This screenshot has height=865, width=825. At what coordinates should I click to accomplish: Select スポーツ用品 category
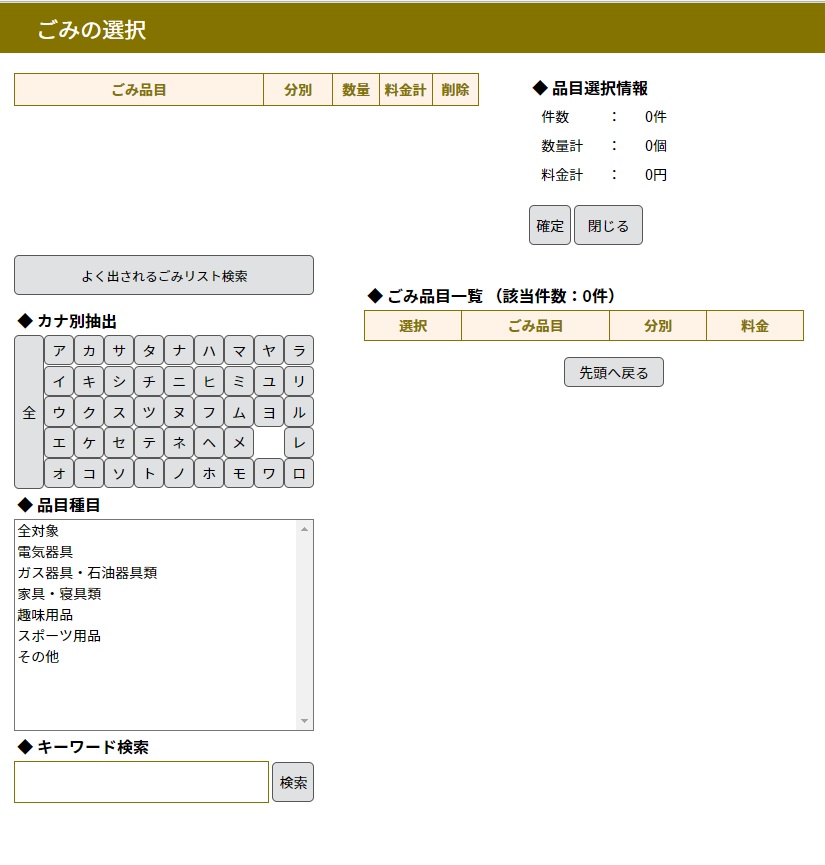[x=156, y=636]
